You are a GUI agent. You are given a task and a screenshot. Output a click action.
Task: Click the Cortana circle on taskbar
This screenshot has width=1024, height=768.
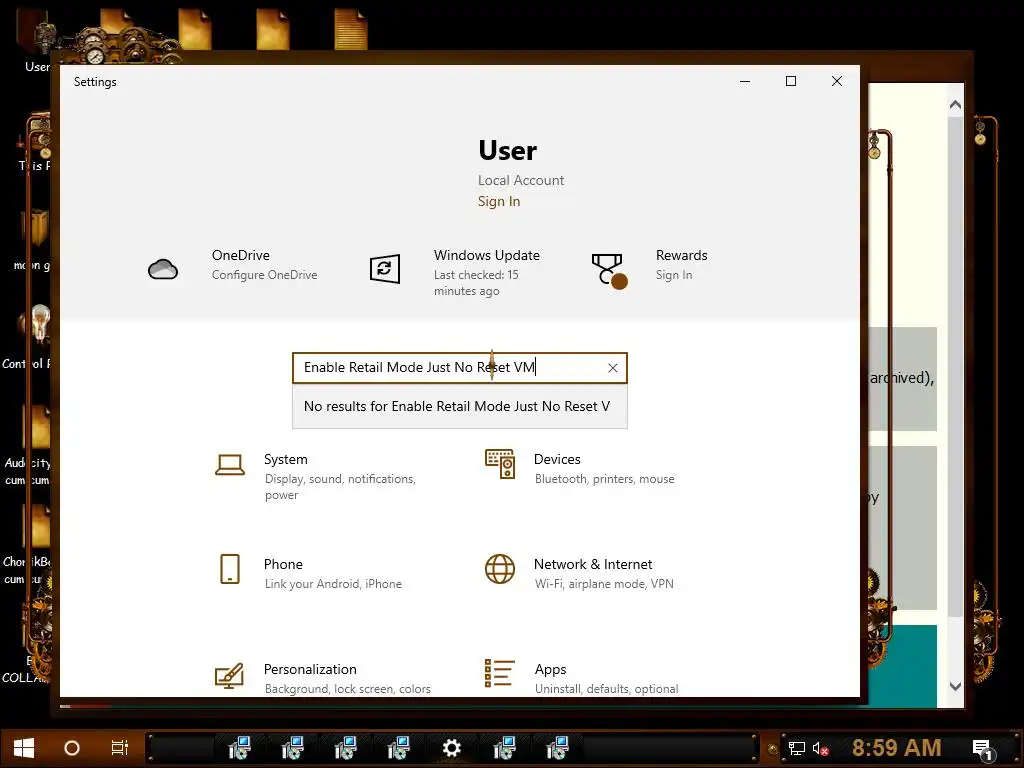point(72,748)
